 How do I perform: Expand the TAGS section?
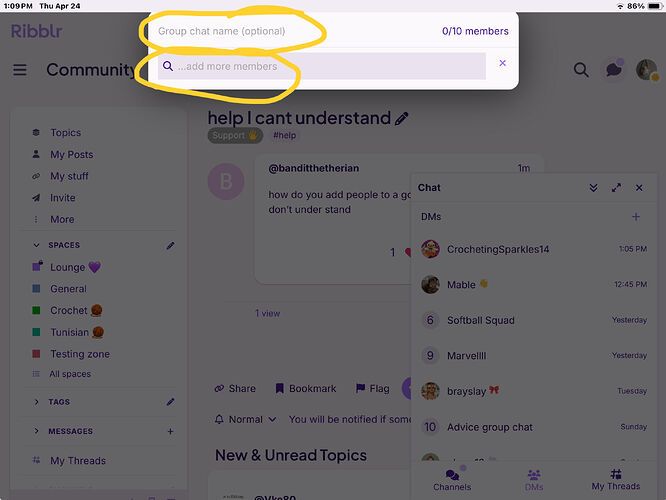coord(37,402)
